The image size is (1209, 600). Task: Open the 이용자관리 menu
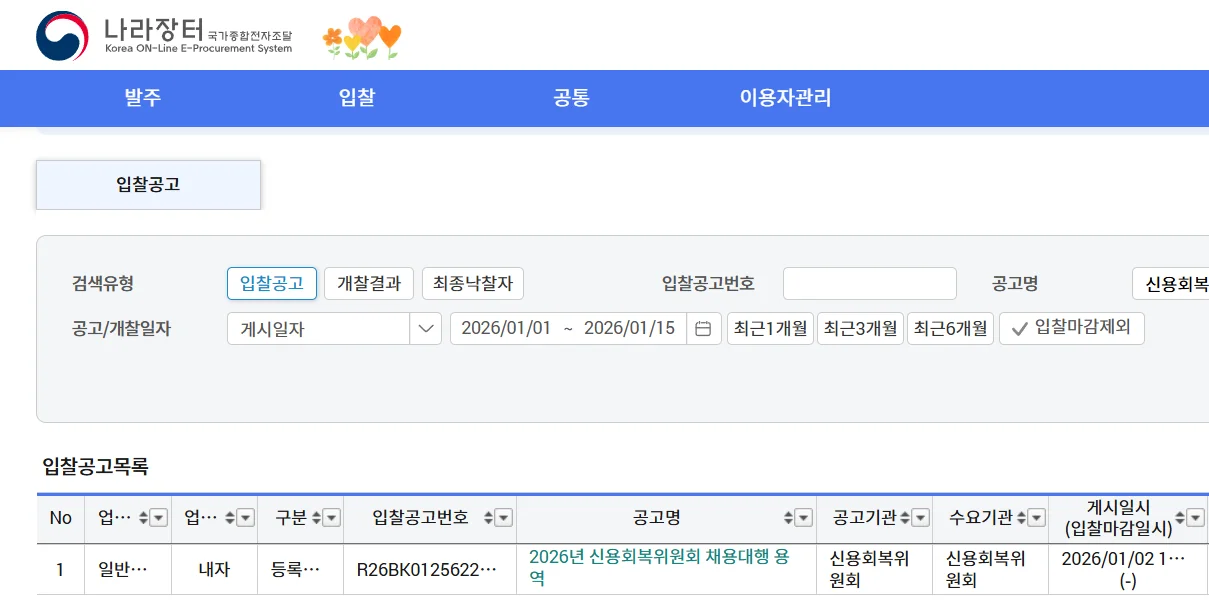[785, 98]
